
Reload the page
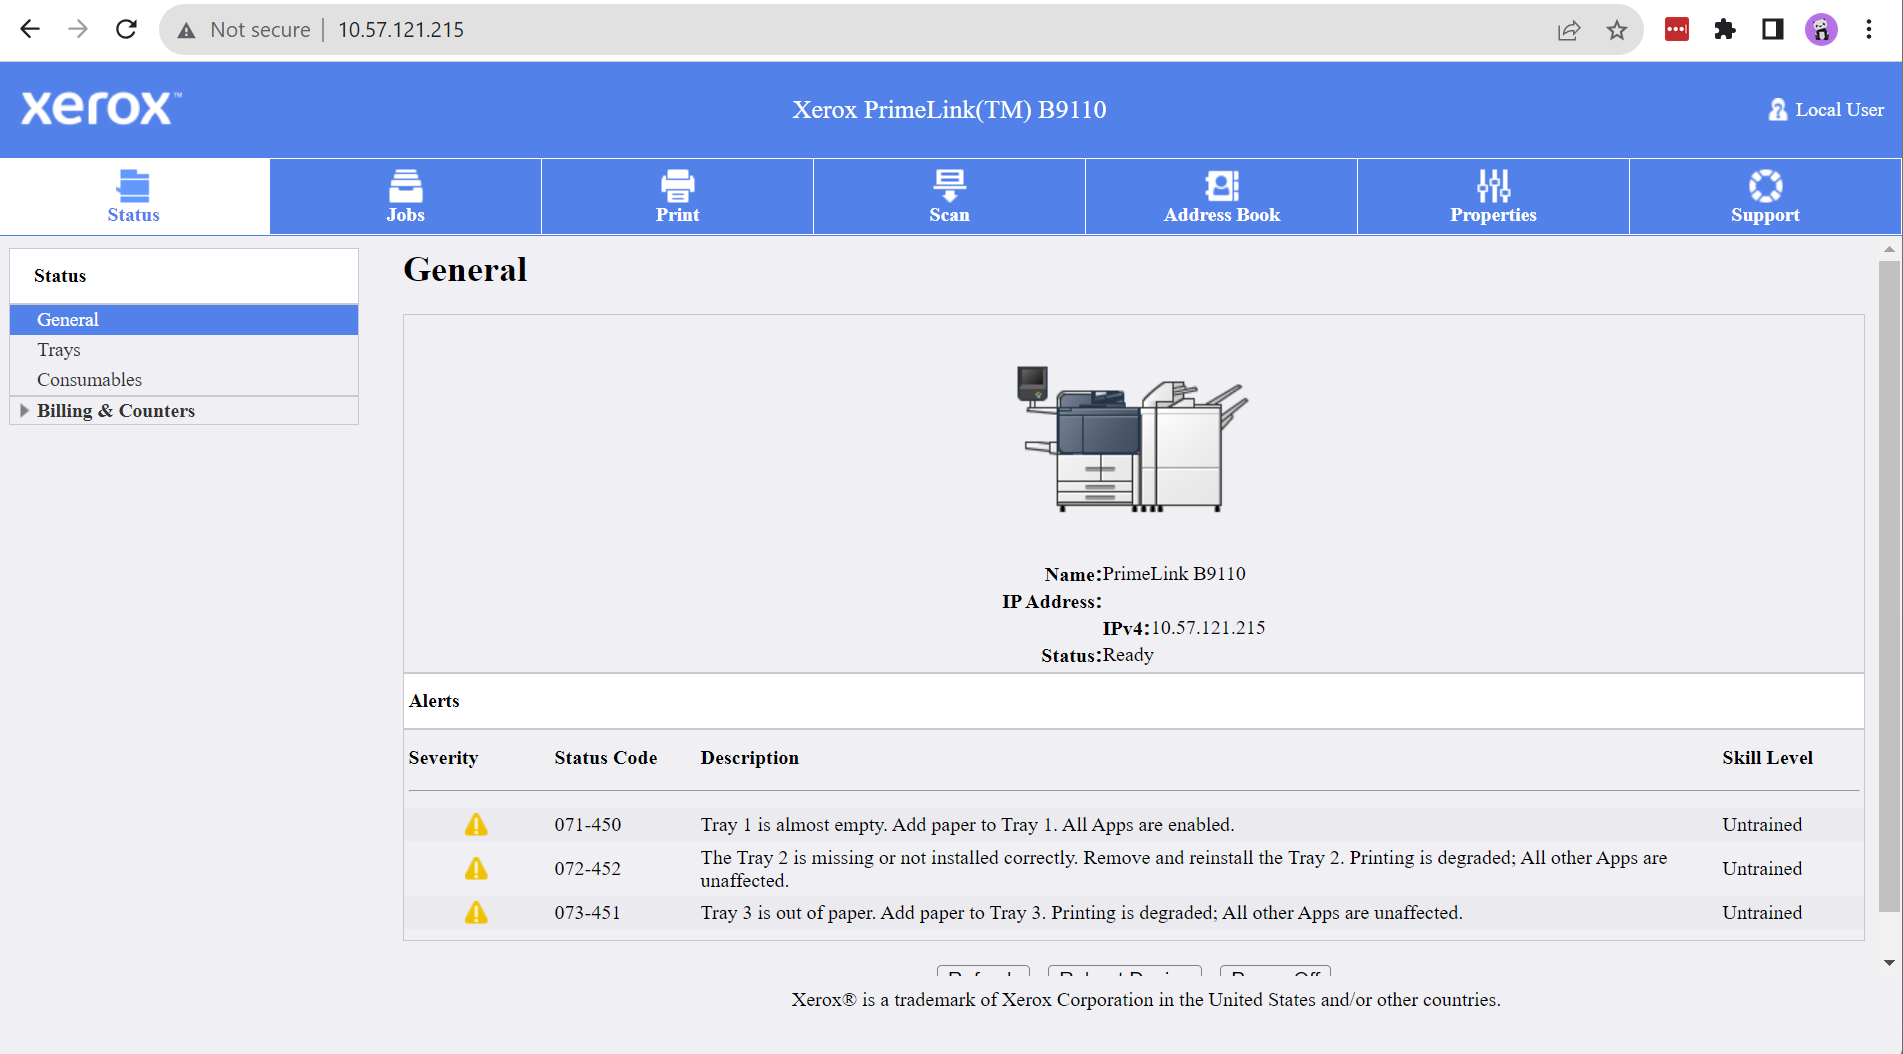(126, 29)
